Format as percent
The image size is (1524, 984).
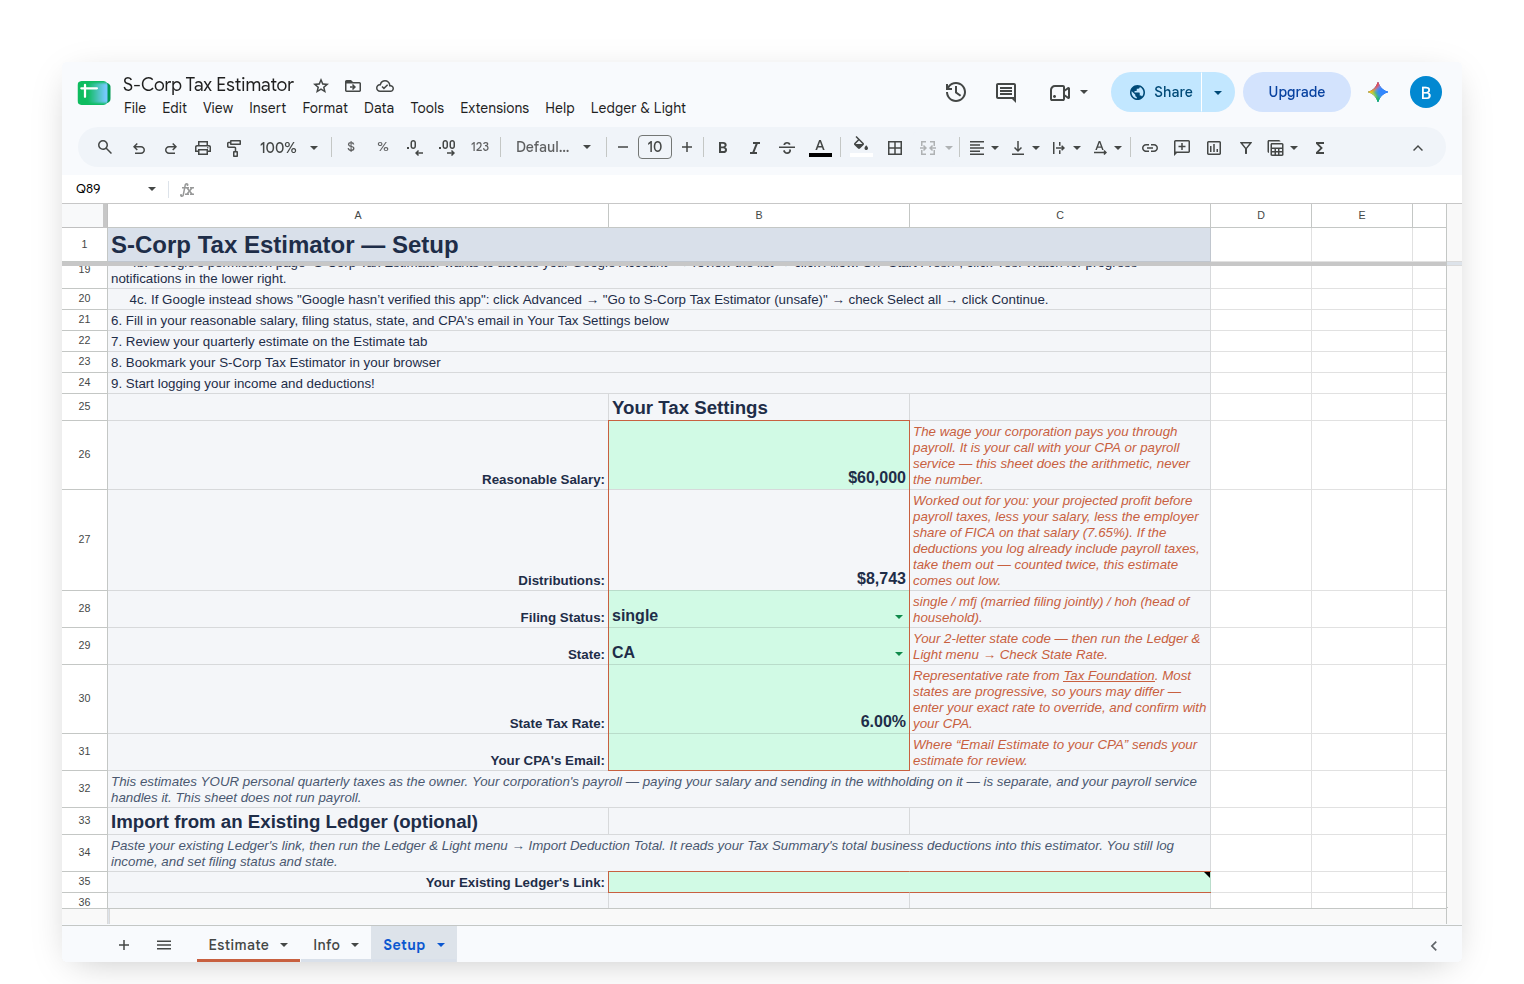point(383,148)
